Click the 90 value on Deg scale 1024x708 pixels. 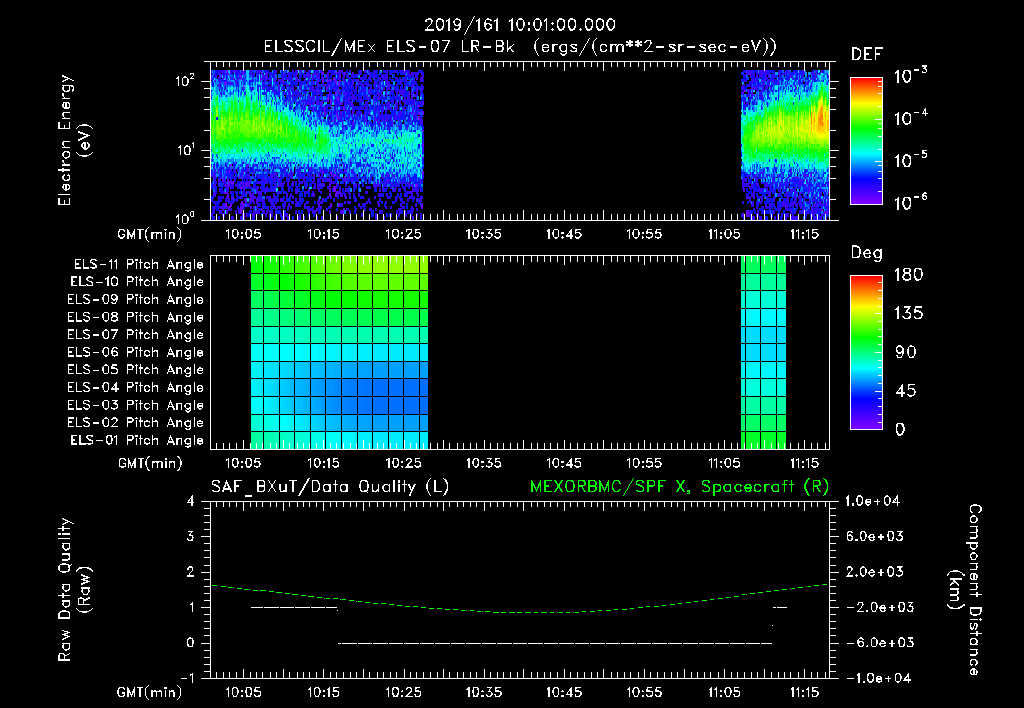coord(906,353)
